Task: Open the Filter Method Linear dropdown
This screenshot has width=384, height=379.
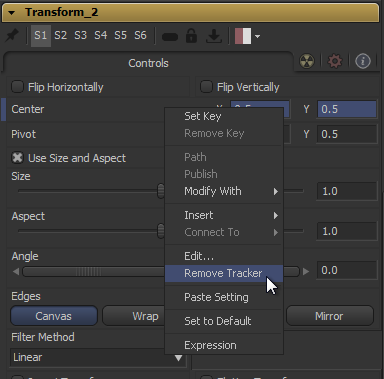Action: pyautogui.click(x=98, y=358)
